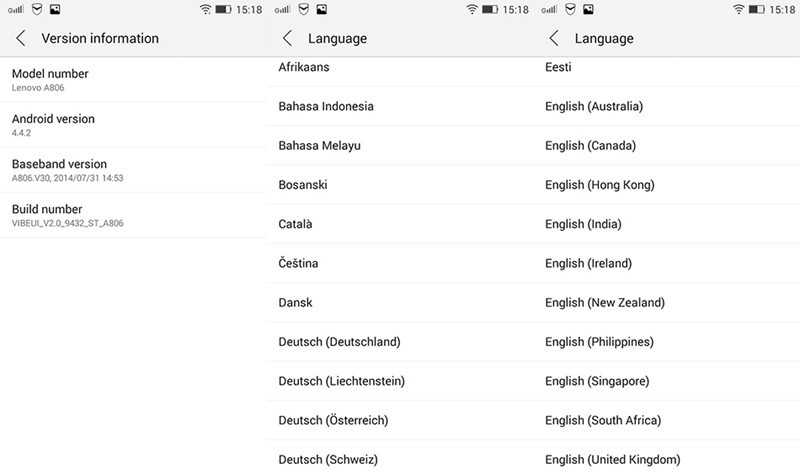Open the Model number entry
800x474 pixels.
click(133, 80)
